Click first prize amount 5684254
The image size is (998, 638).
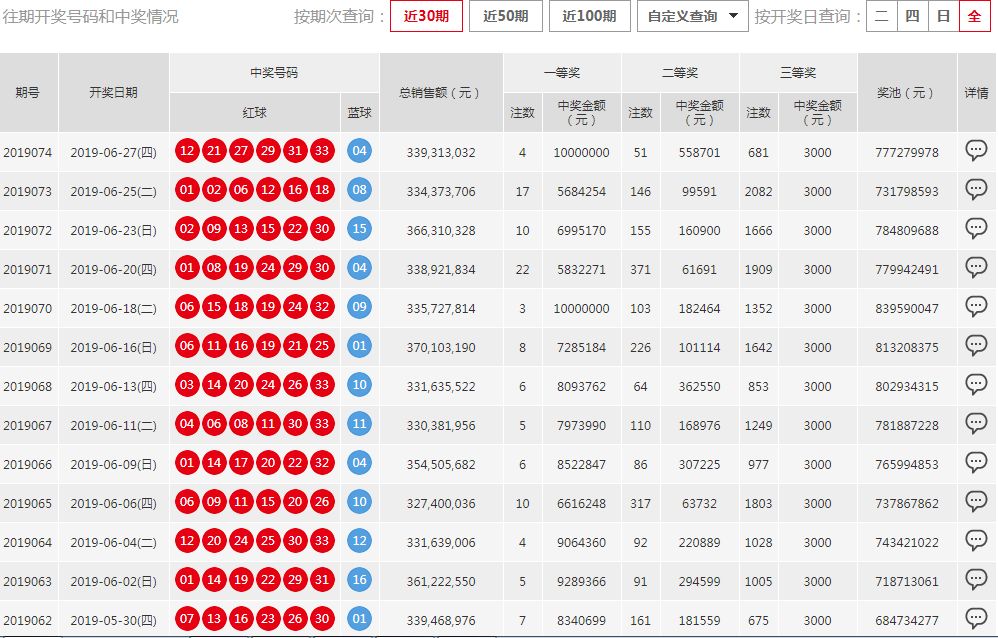[581, 192]
